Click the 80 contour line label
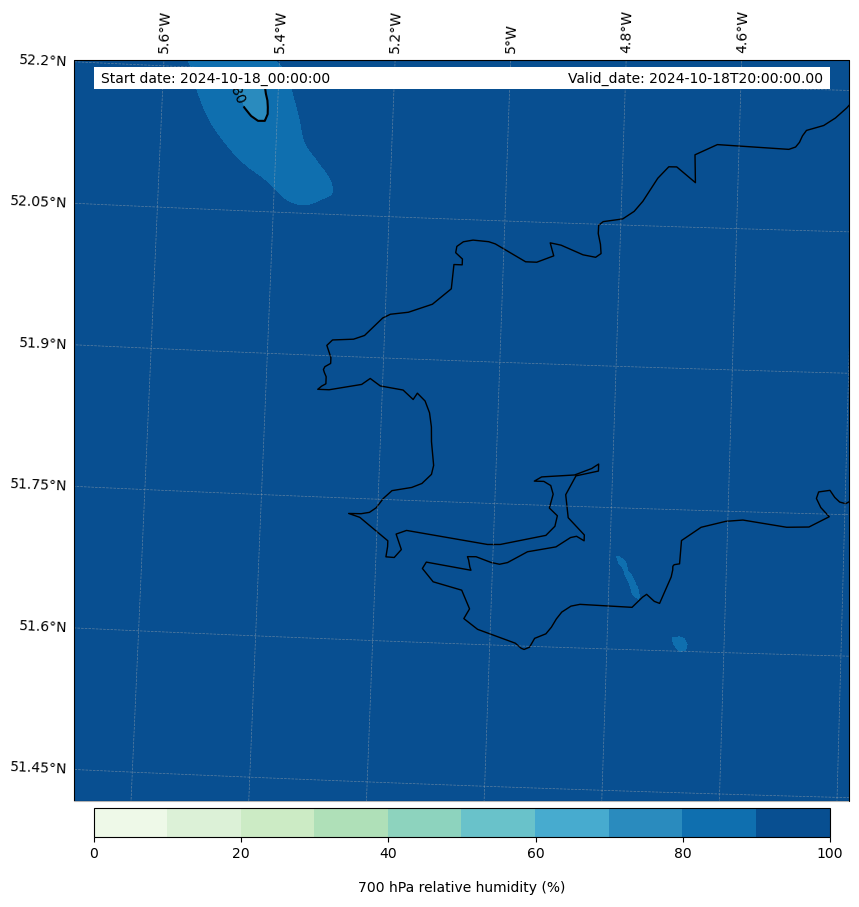Screen dimensions: 859x907 pyautogui.click(x=239, y=95)
